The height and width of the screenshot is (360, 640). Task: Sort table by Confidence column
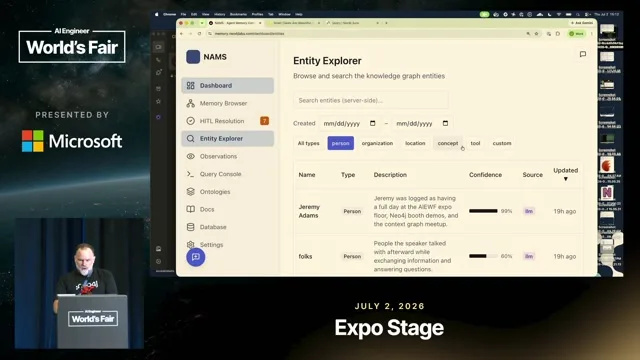coord(485,175)
